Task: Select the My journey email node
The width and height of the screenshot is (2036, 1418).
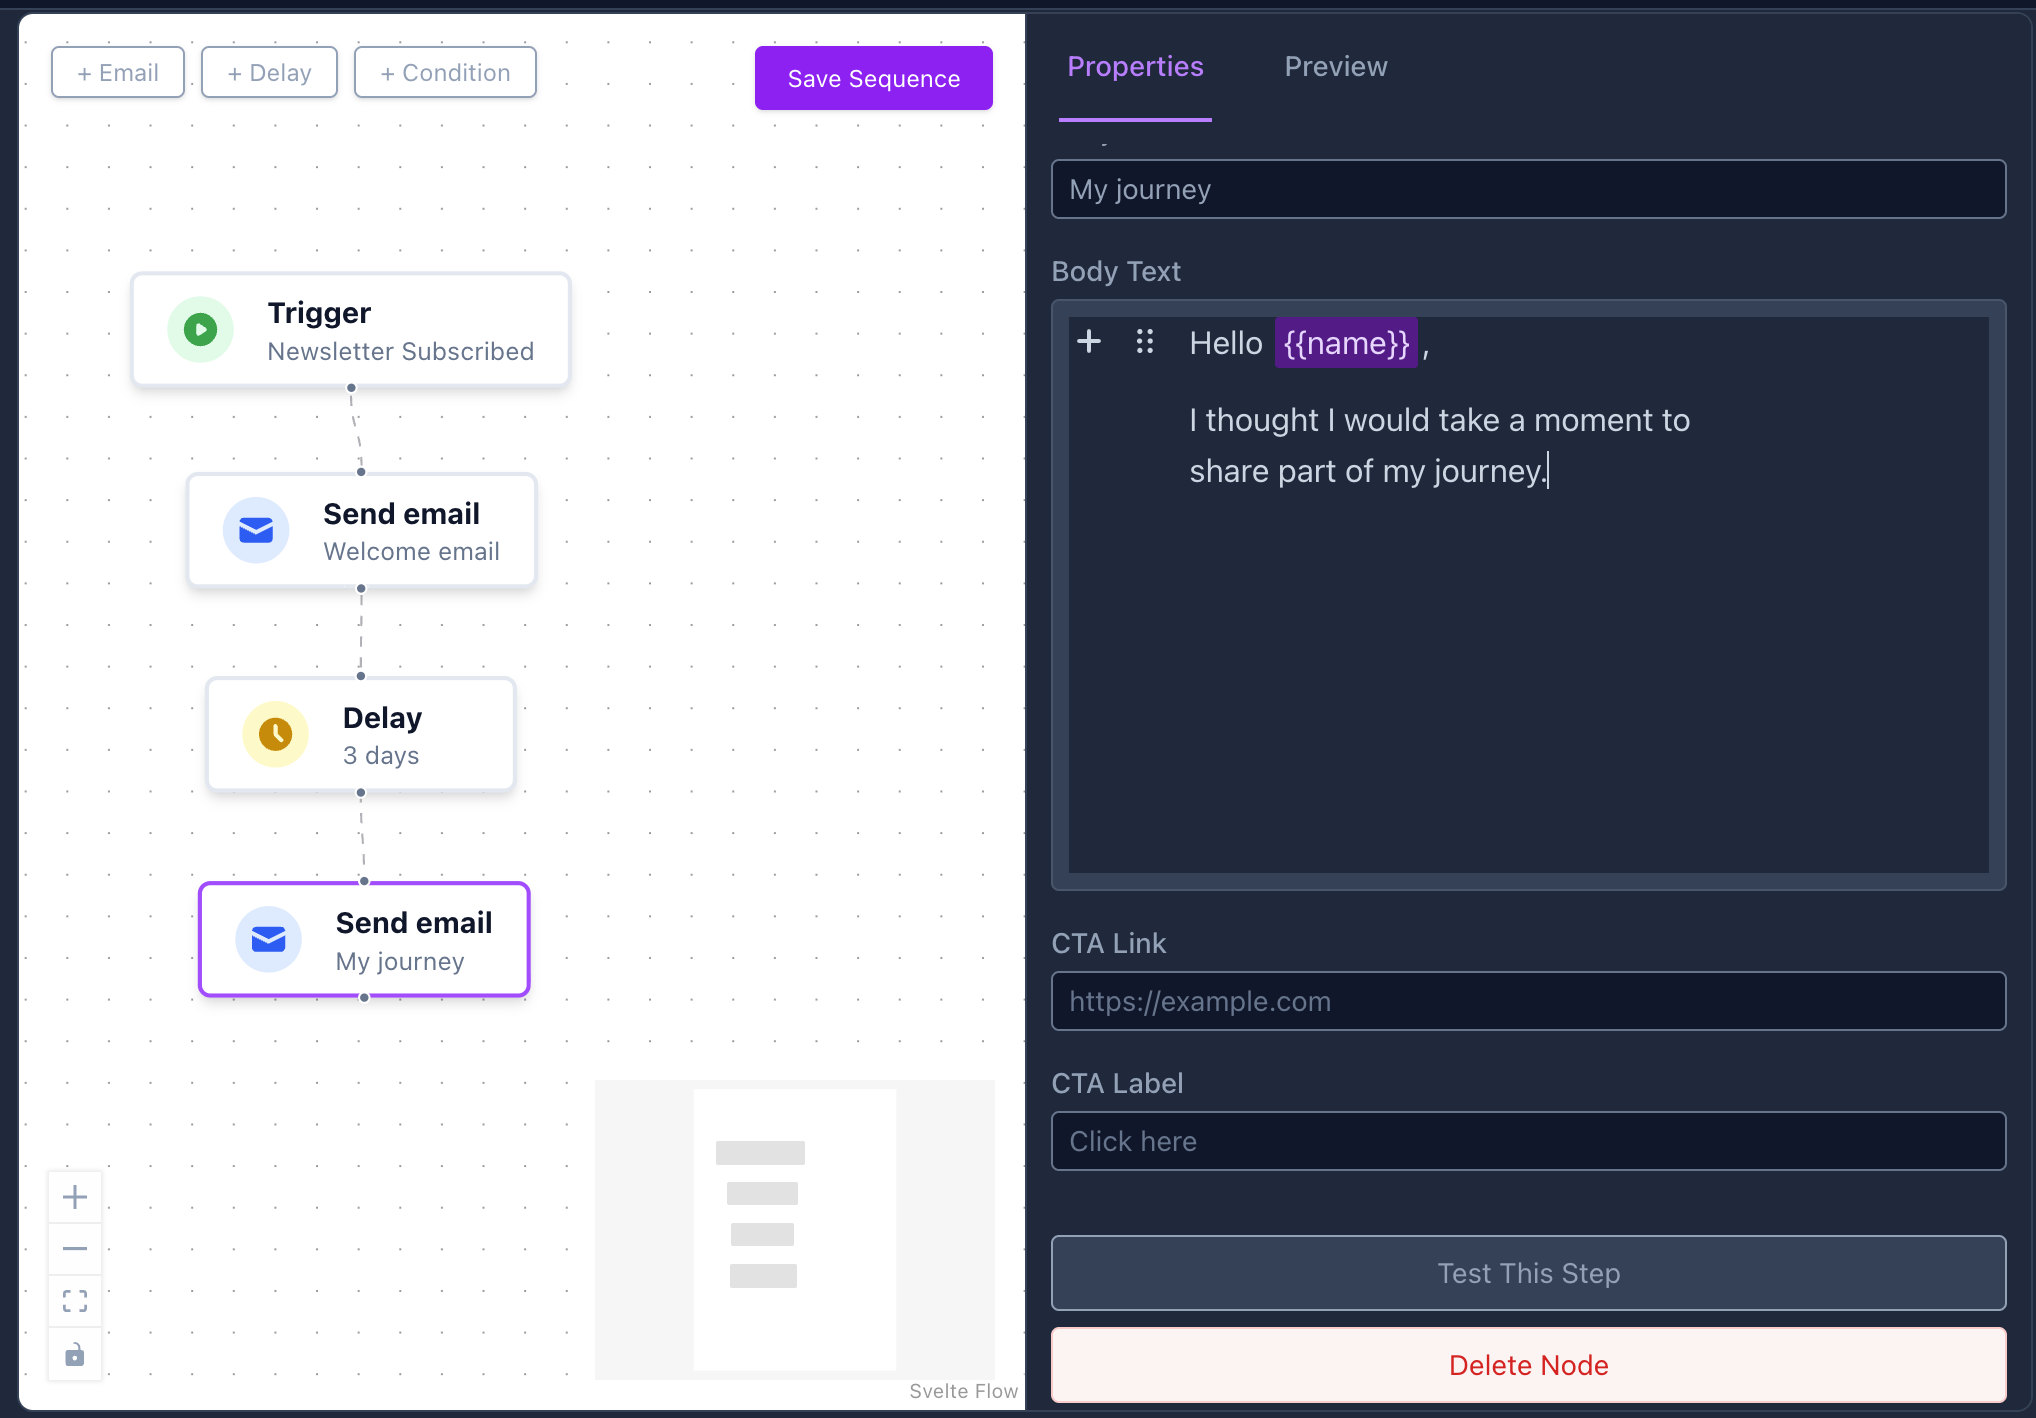Action: click(x=364, y=939)
